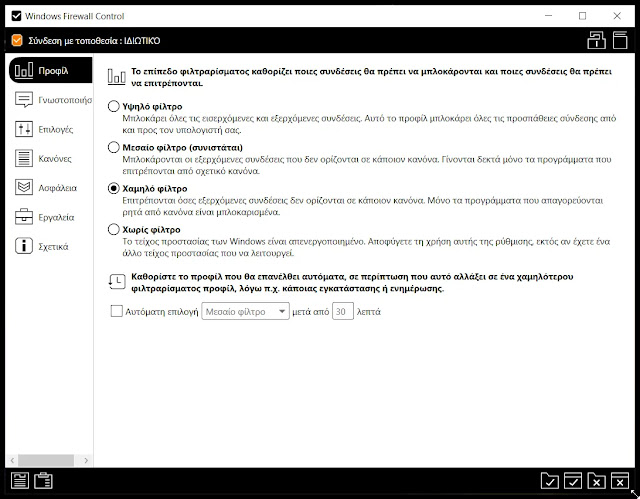Select the Υψηλό φίλτρο radio button
This screenshot has height=499, width=640.
pyautogui.click(x=113, y=106)
